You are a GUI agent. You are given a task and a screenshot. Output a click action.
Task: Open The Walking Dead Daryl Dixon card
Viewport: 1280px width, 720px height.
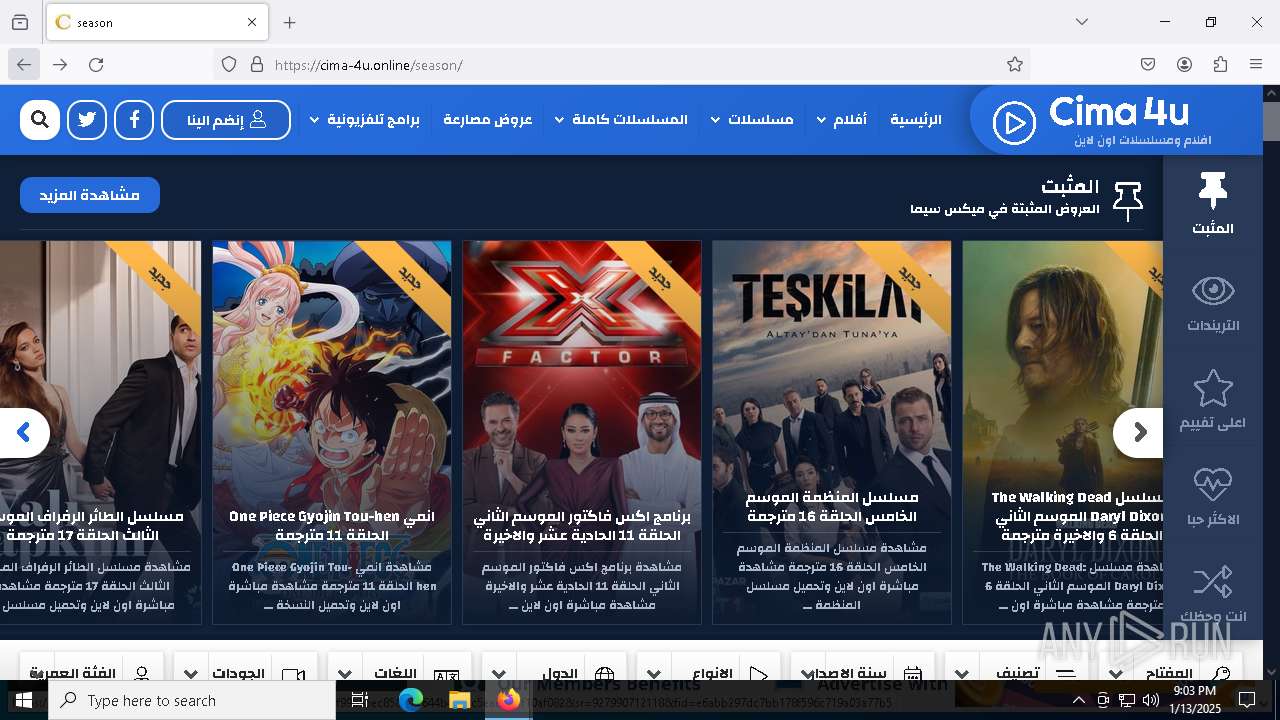coord(1063,432)
